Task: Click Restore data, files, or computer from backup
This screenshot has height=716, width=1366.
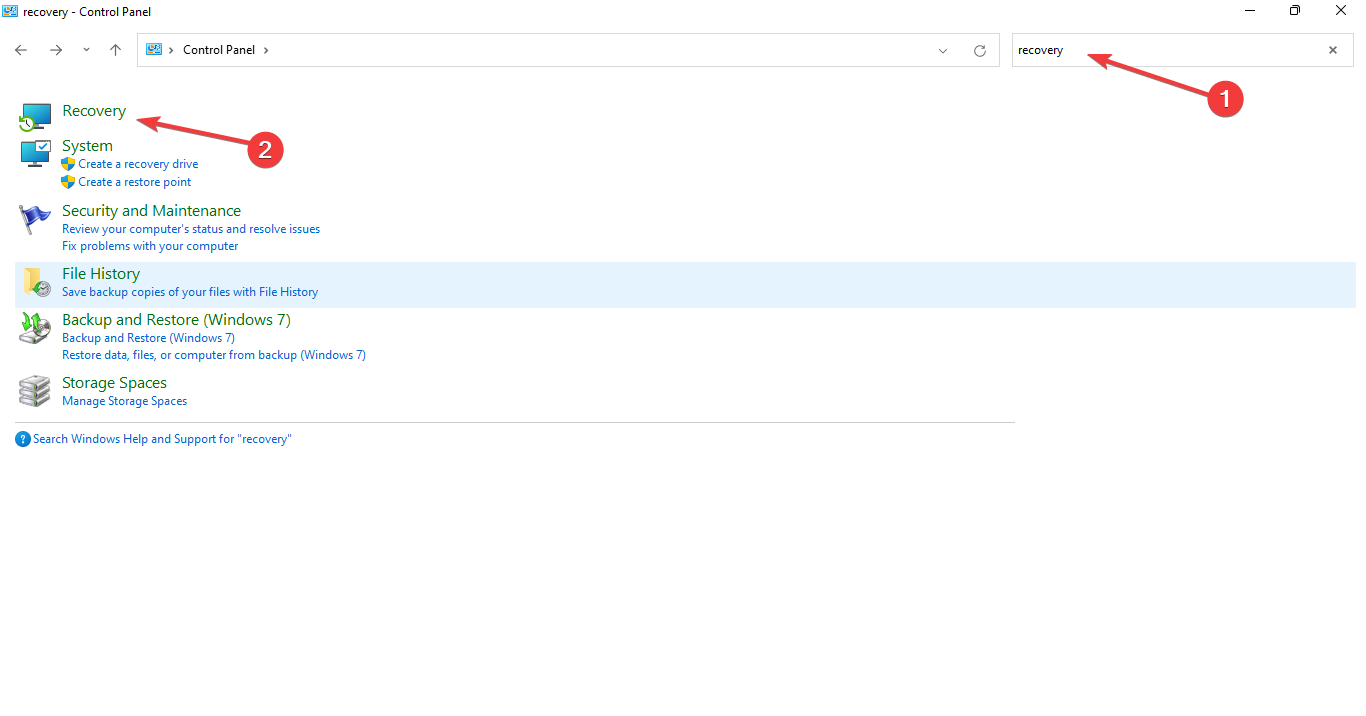Action: 214,355
